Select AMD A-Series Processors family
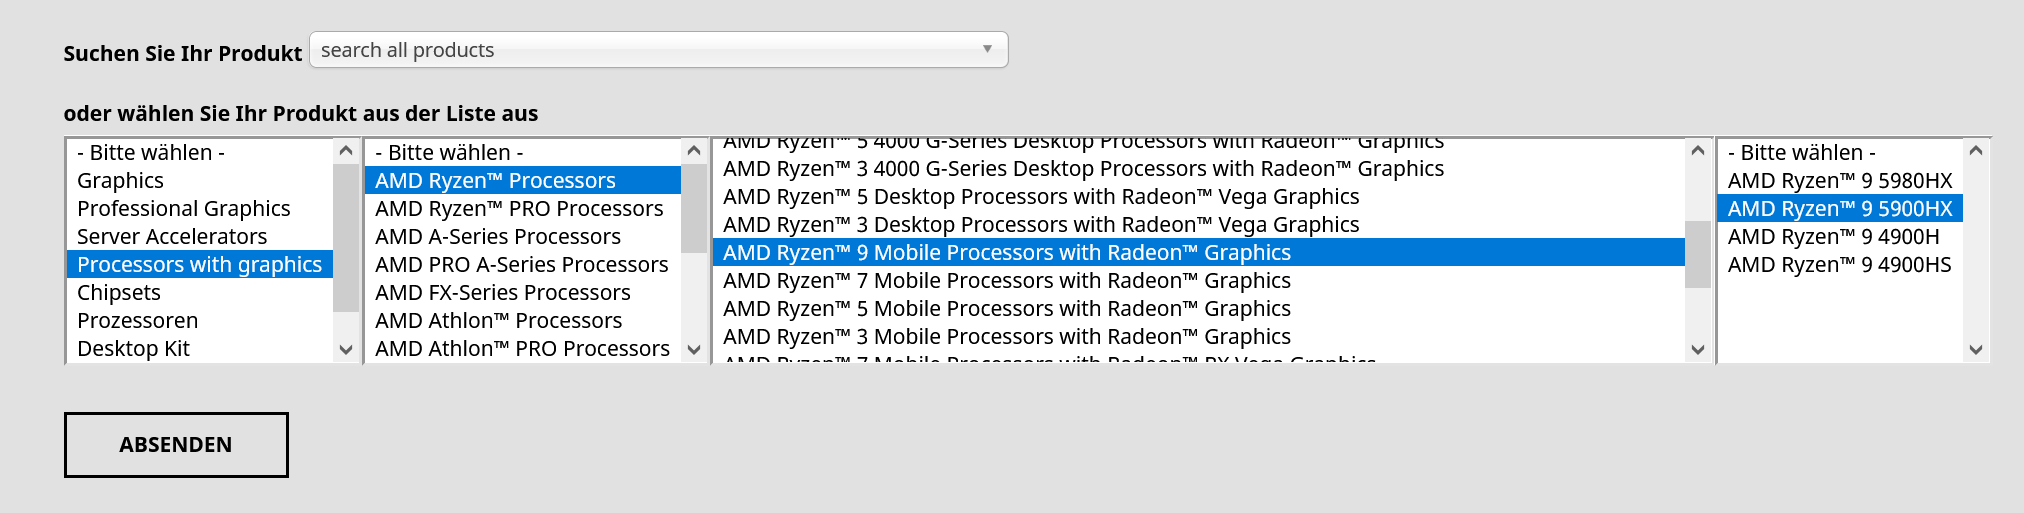2024x513 pixels. (523, 236)
